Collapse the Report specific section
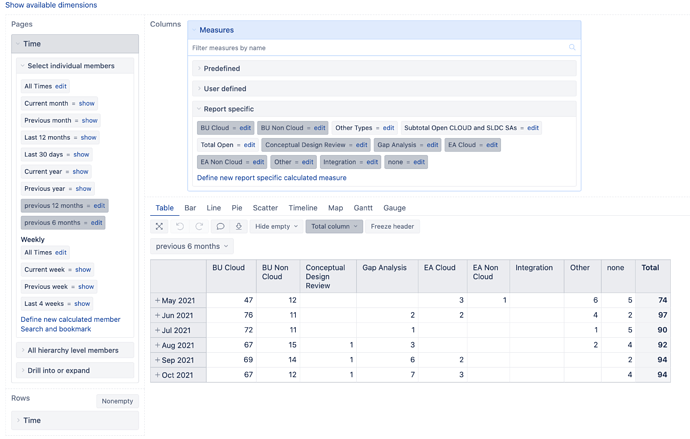The width and height of the screenshot is (690, 439). click(384, 109)
